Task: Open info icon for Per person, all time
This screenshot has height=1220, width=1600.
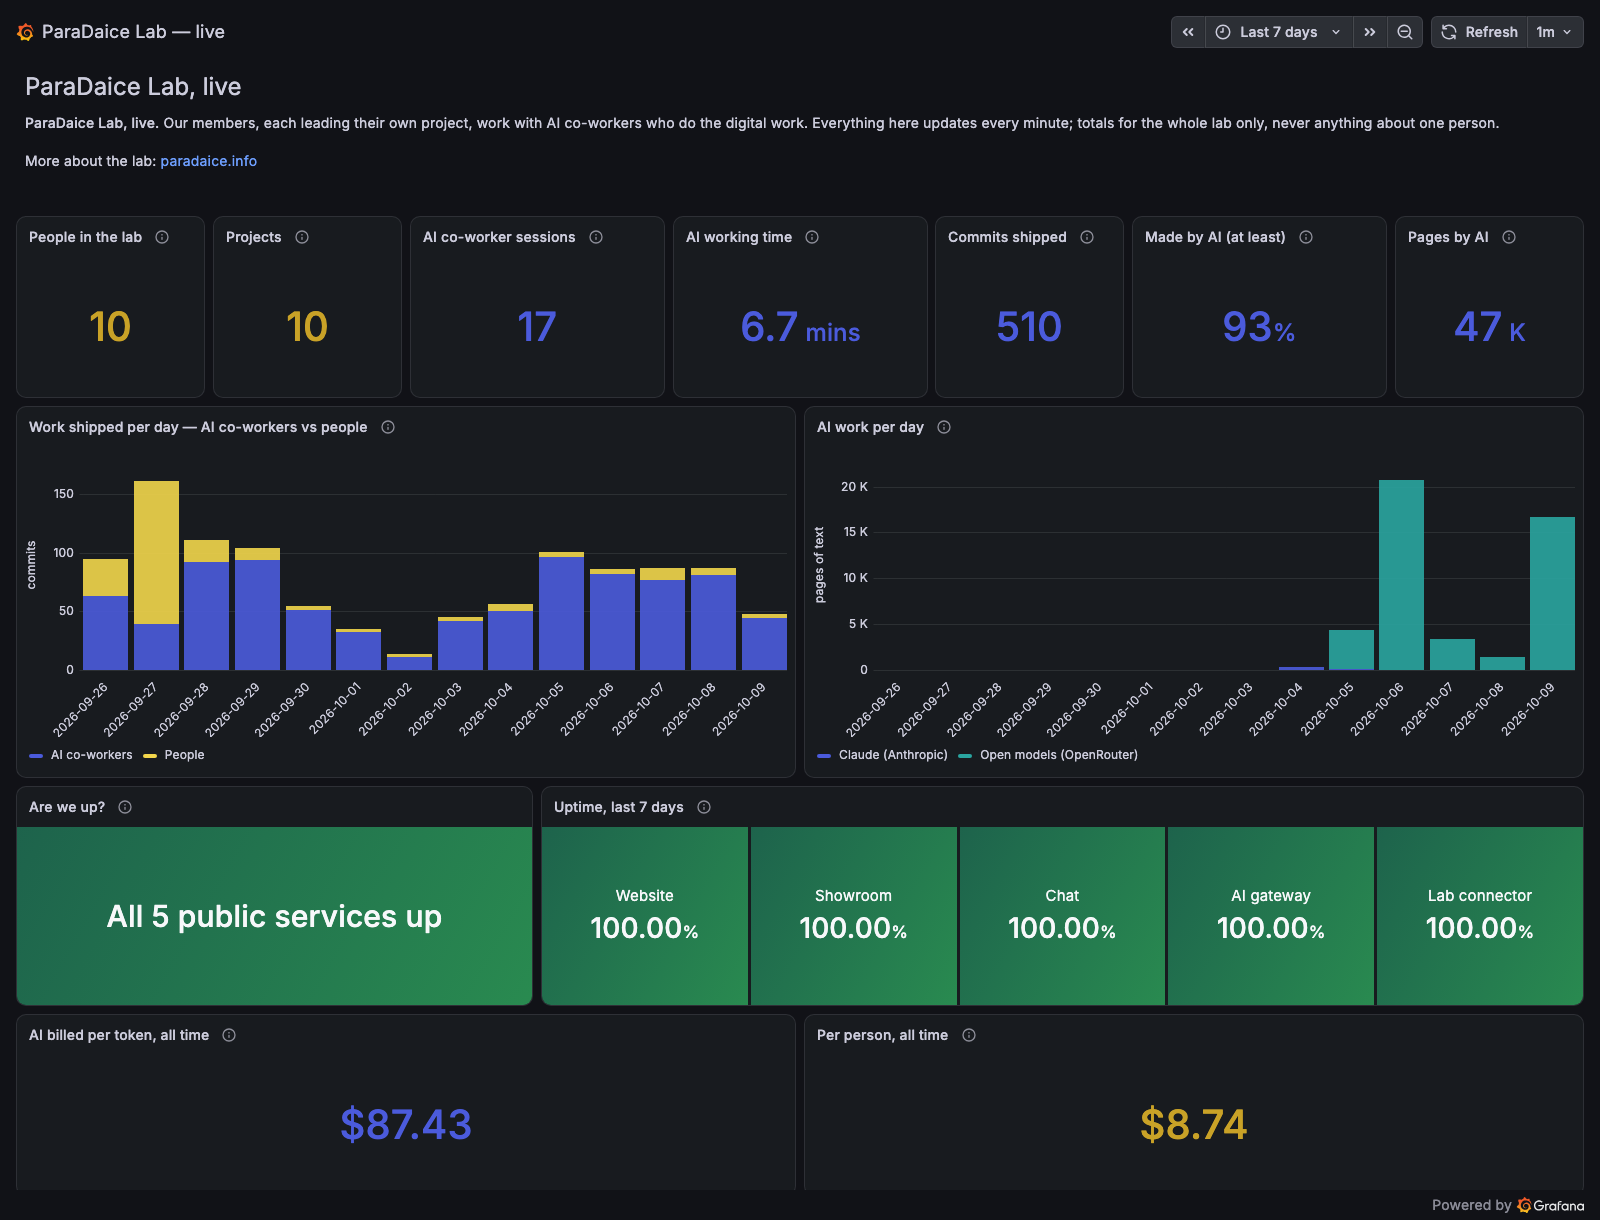Action: click(969, 1035)
